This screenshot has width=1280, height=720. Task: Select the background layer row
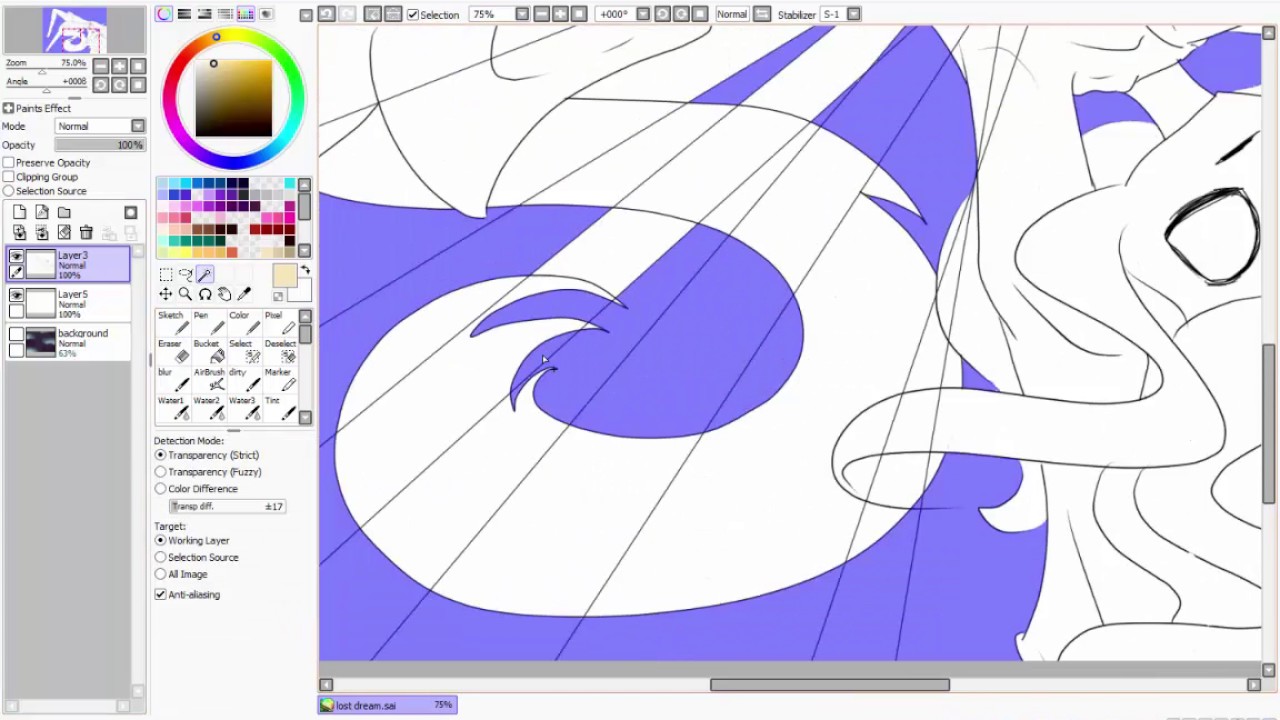68,343
